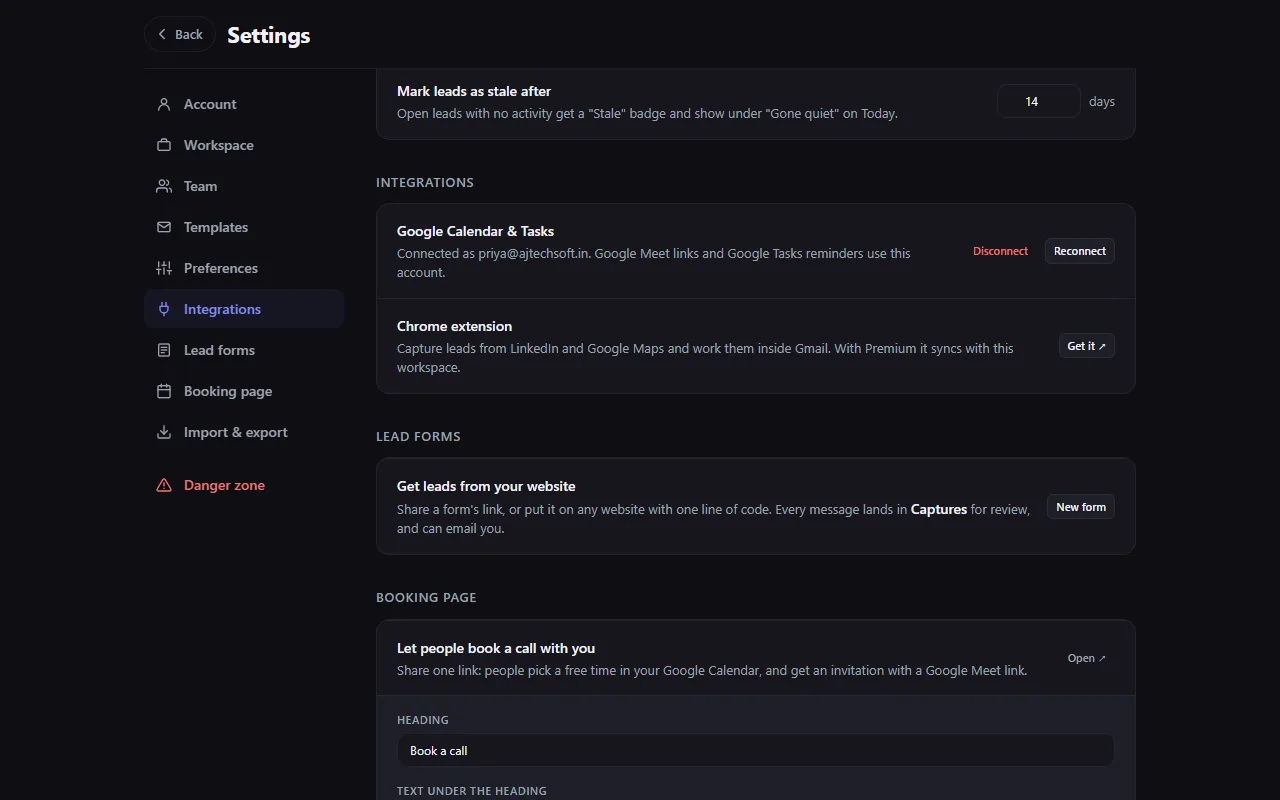
Task: Click 'Get leads from your website' title
Action: (x=486, y=486)
